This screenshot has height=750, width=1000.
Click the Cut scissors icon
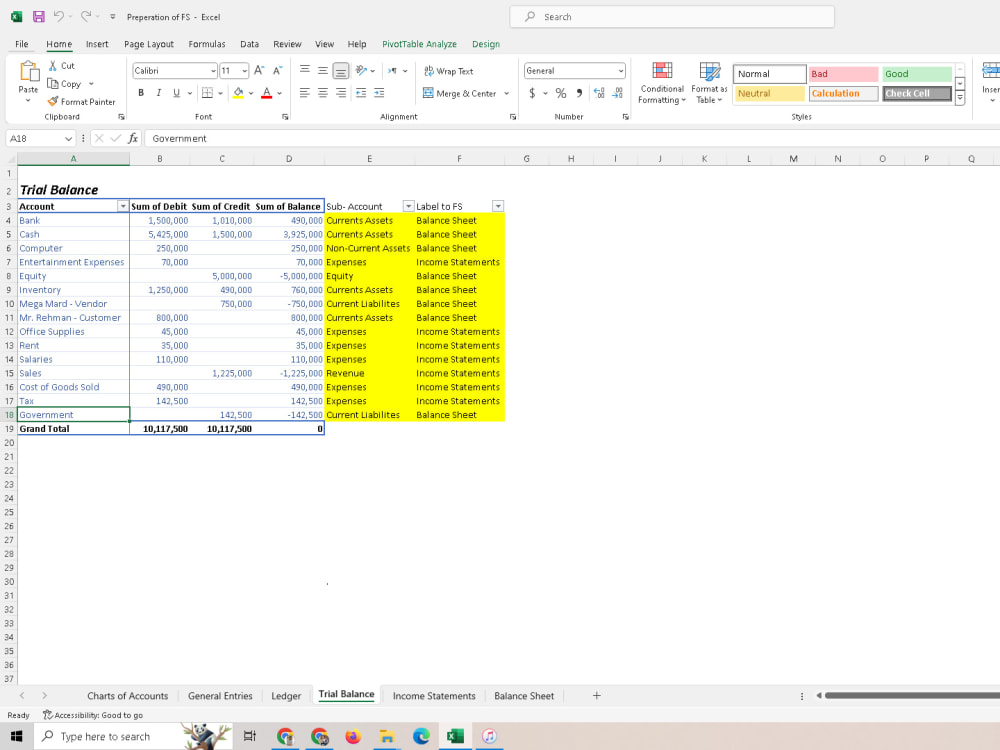click(53, 66)
